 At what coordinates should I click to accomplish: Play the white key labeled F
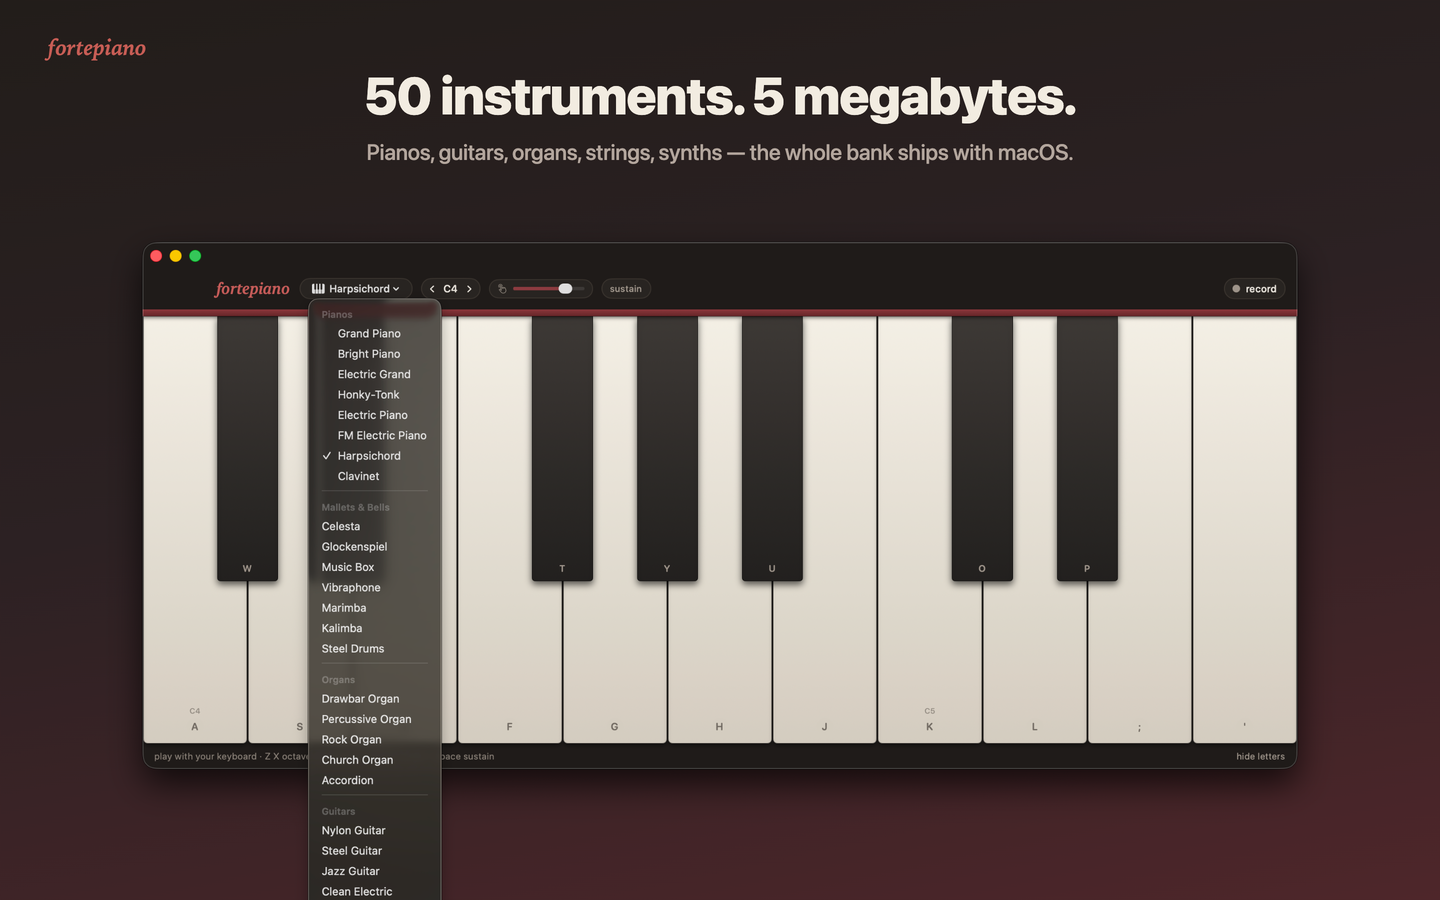510,660
